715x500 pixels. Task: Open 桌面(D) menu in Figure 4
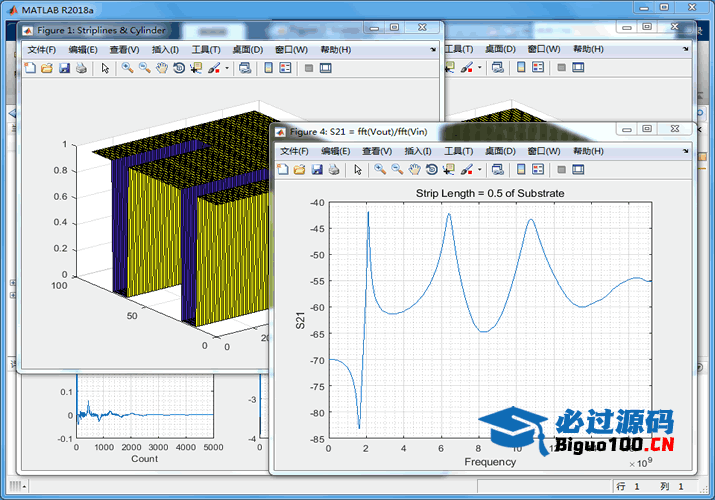[500, 151]
